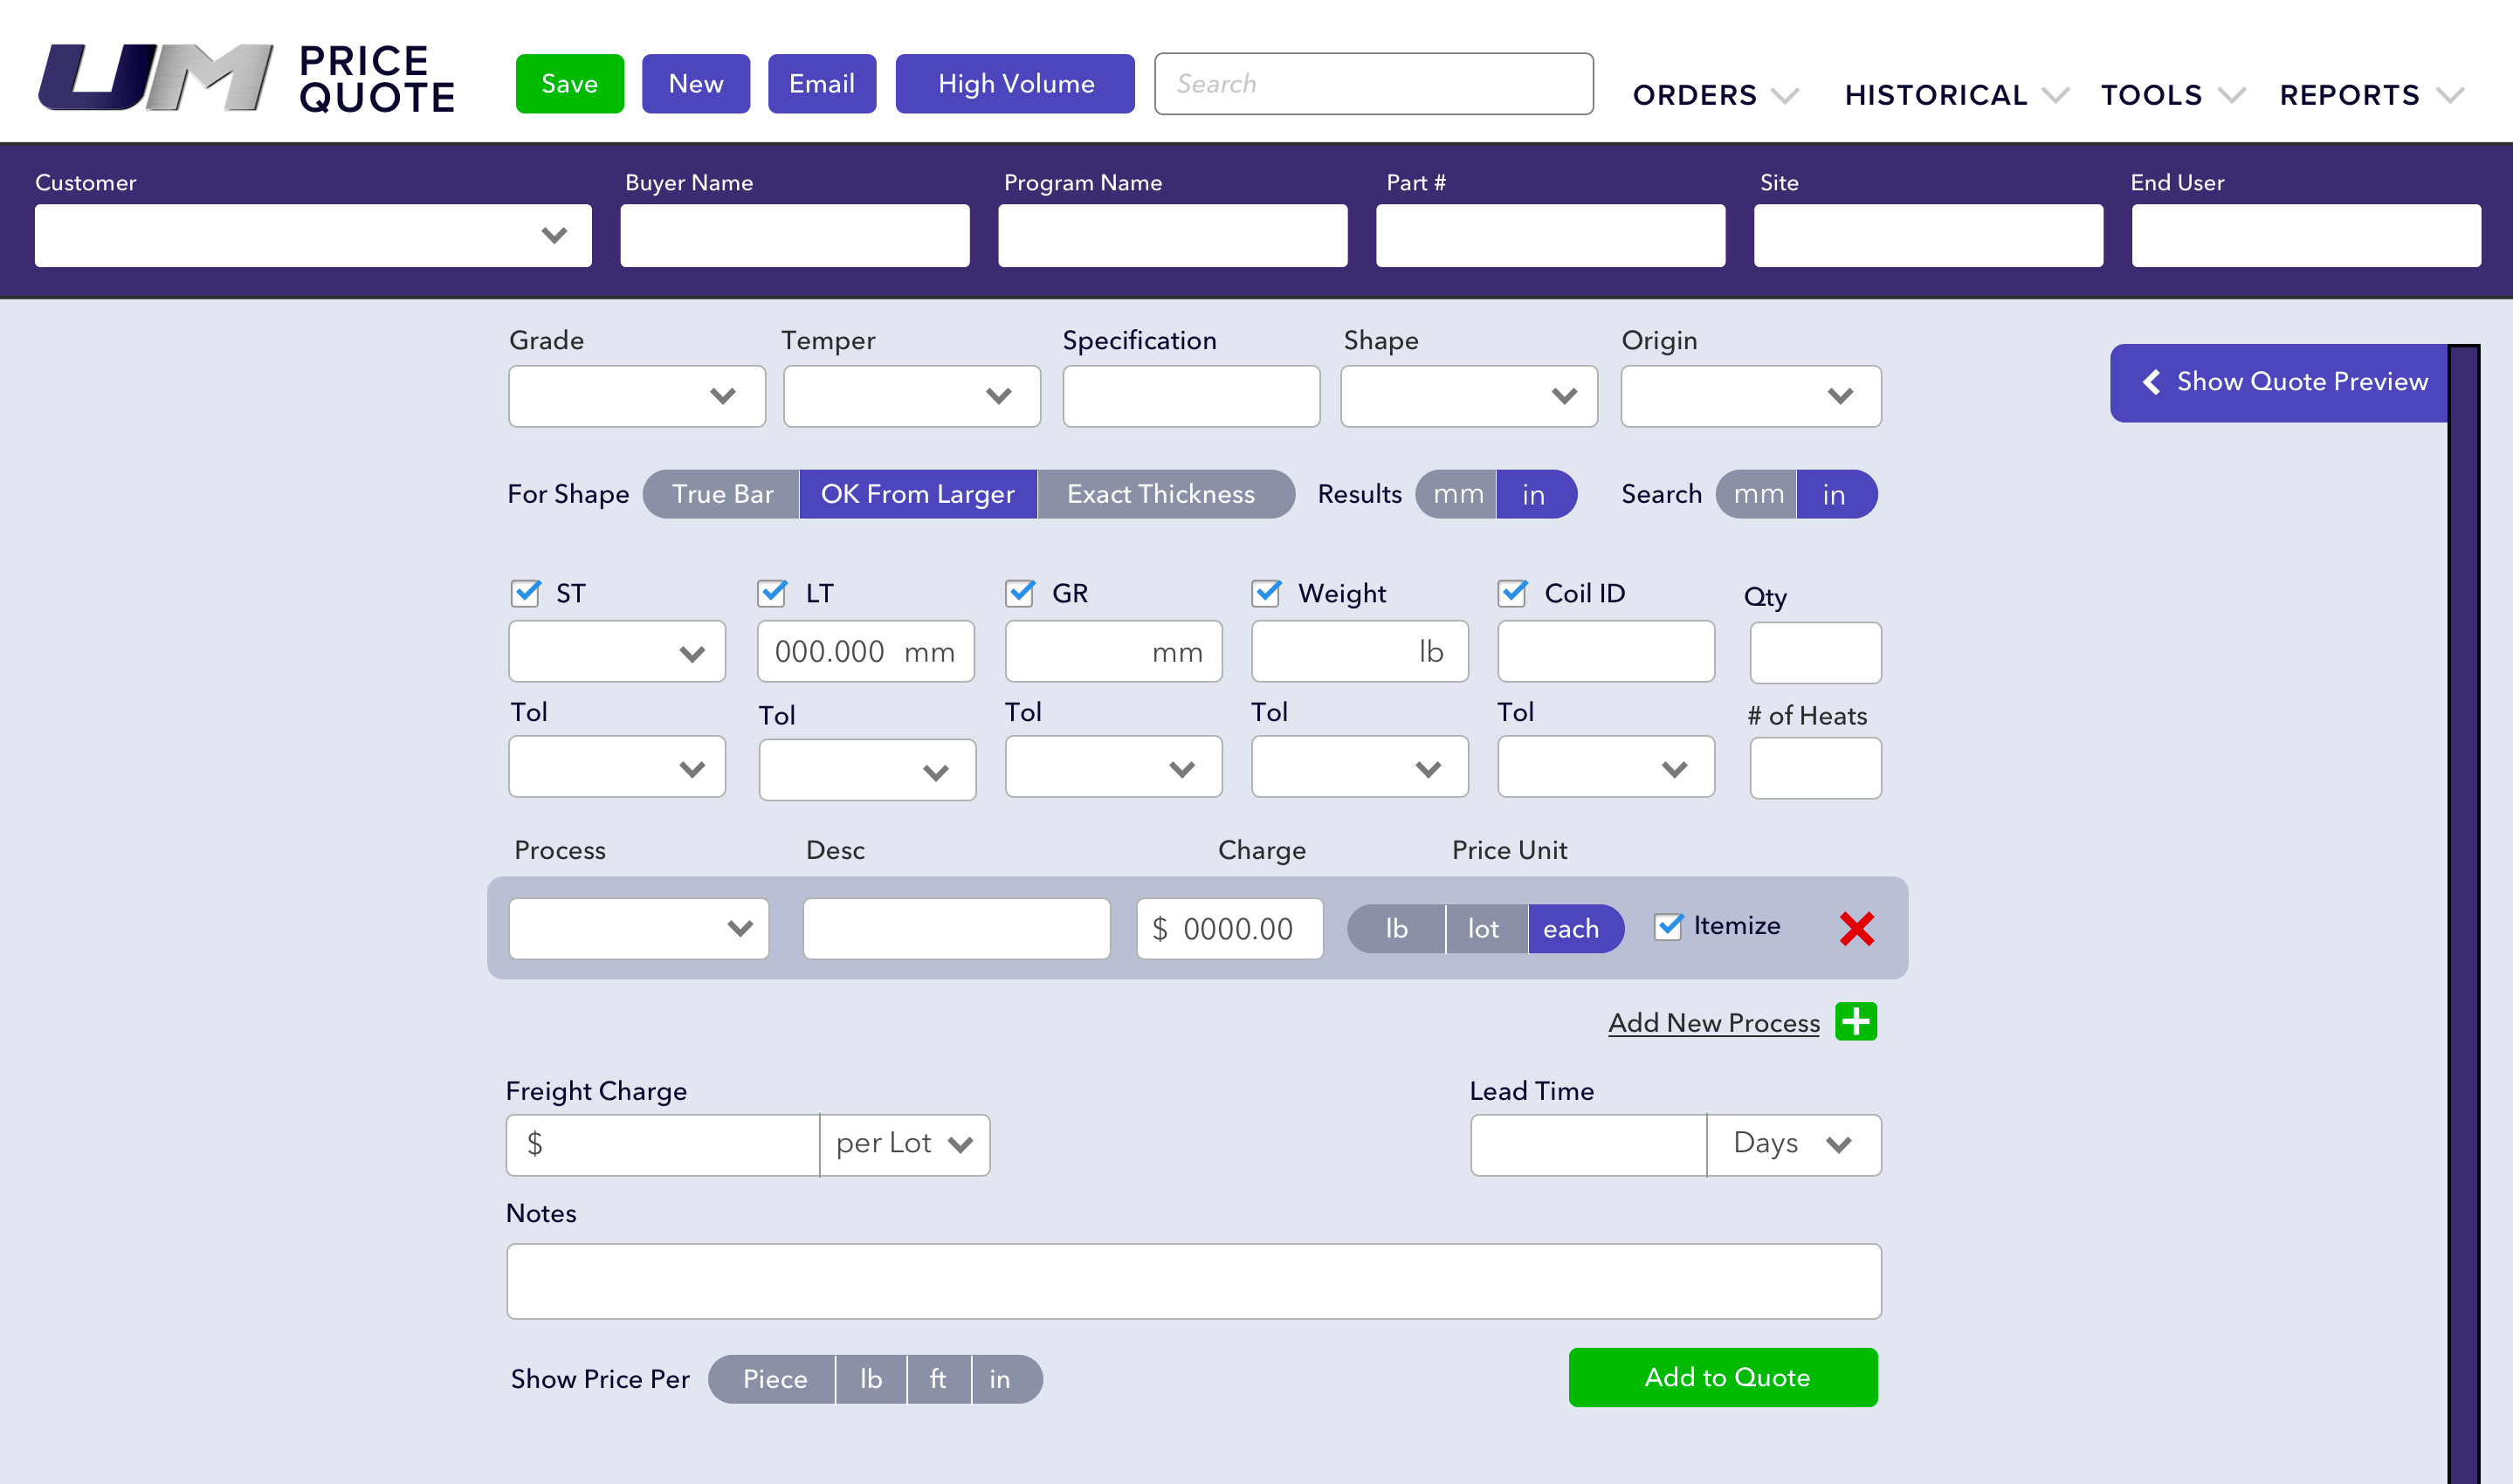Click the red X delete process icon
The image size is (2513, 1484).
[1856, 929]
